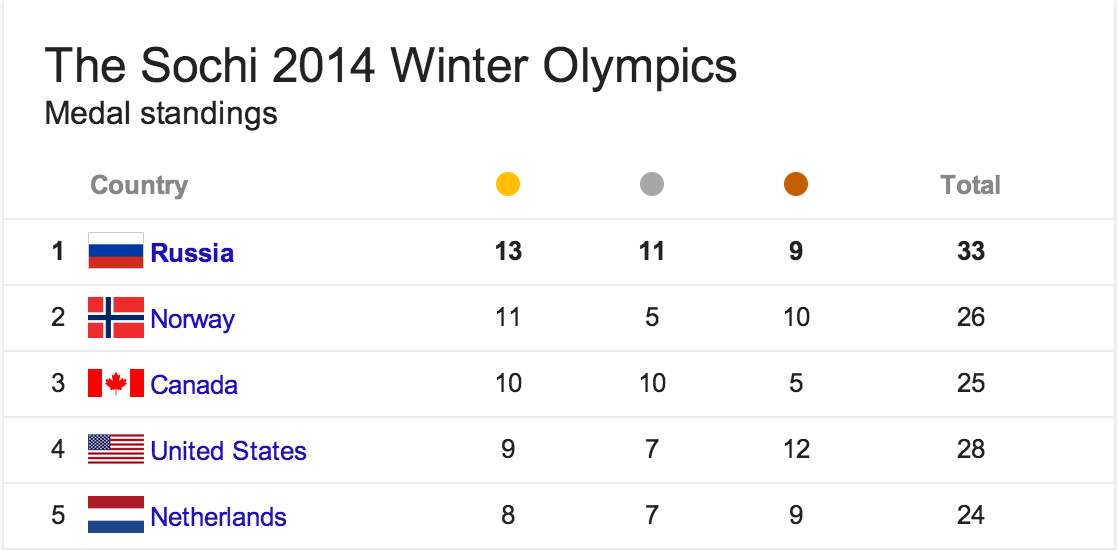
Task: Click the Medal standings subtitle
Action: click(161, 113)
